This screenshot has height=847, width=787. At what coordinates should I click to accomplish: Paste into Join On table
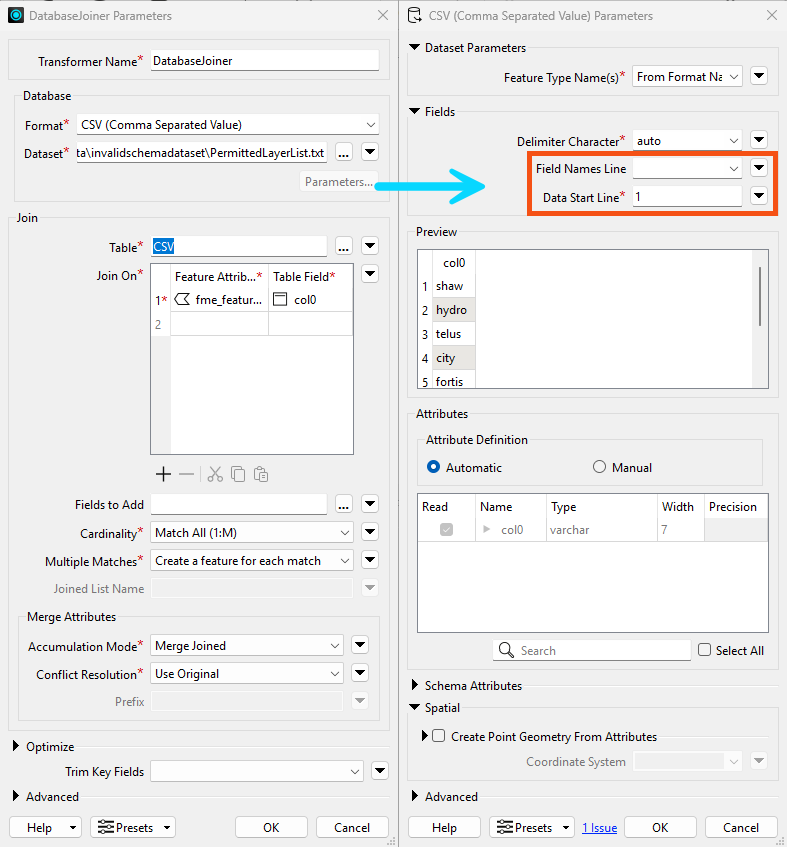coord(261,474)
